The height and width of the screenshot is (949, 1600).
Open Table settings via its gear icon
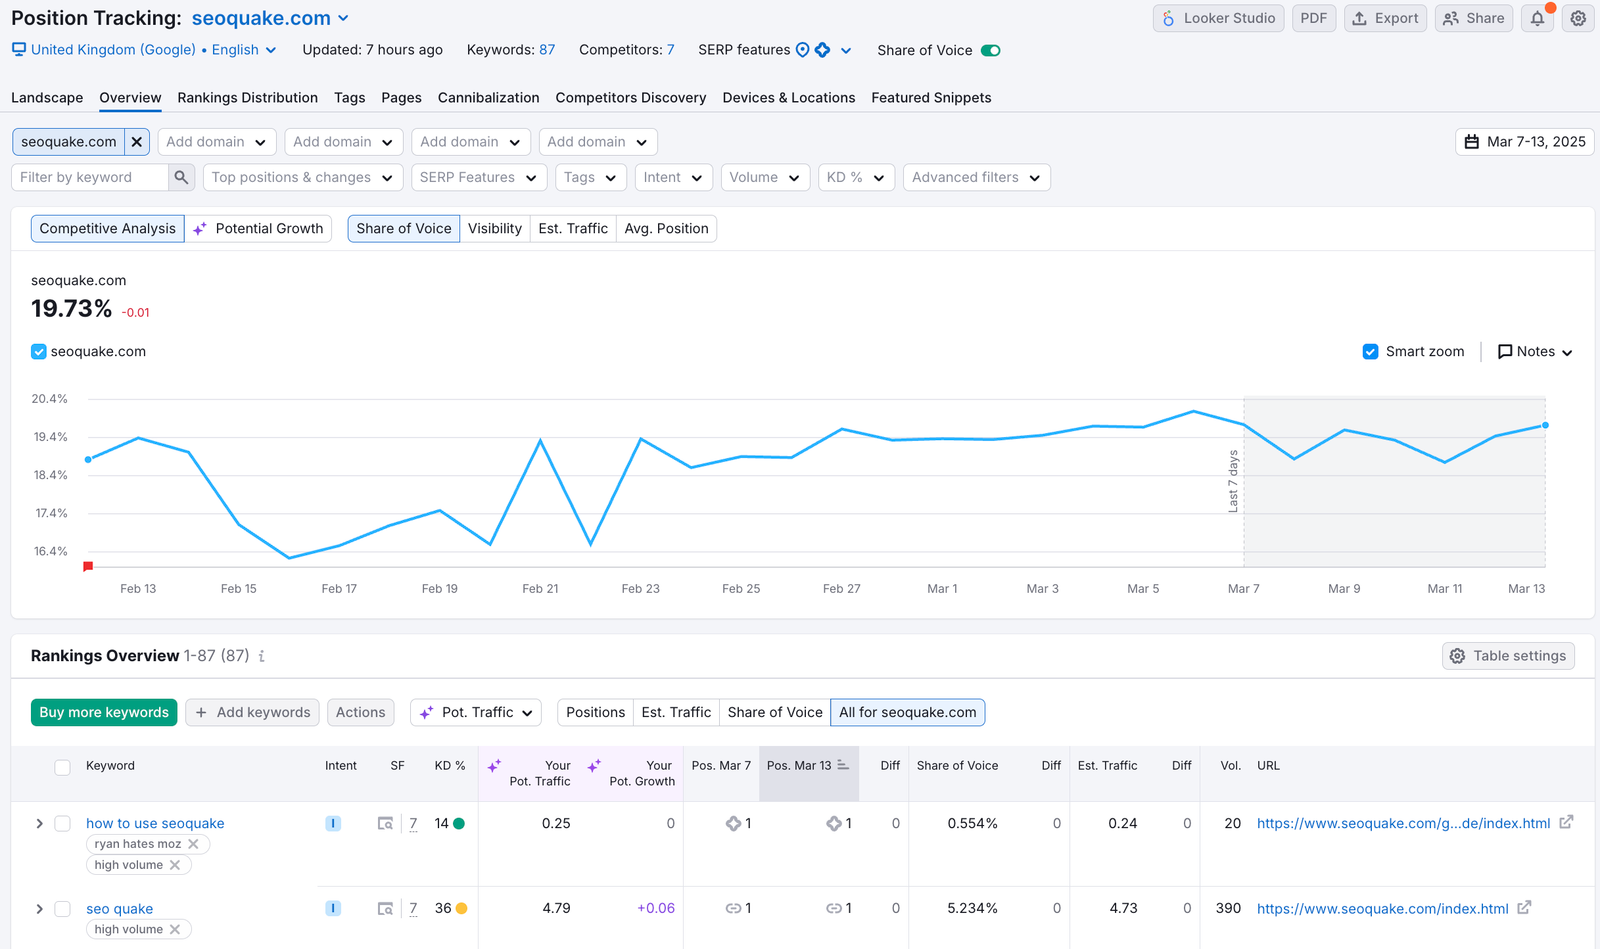1458,656
